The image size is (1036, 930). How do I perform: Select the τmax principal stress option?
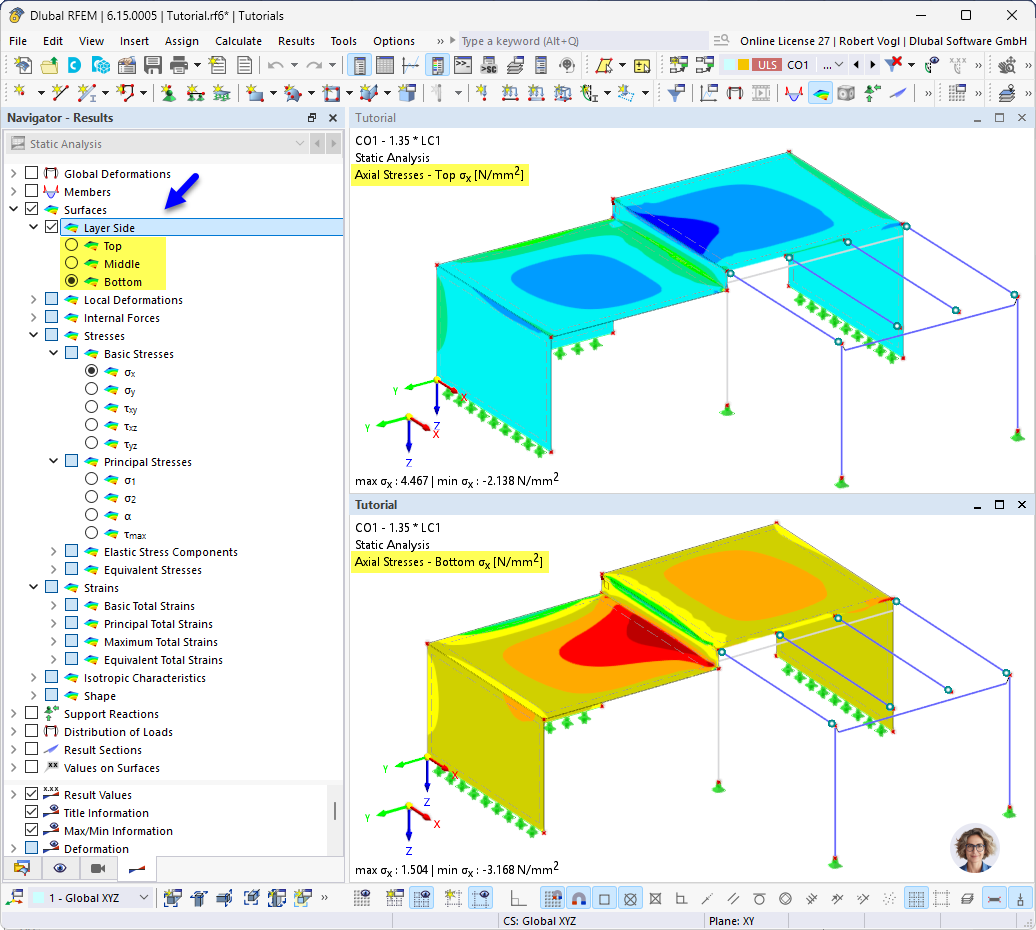(x=92, y=533)
